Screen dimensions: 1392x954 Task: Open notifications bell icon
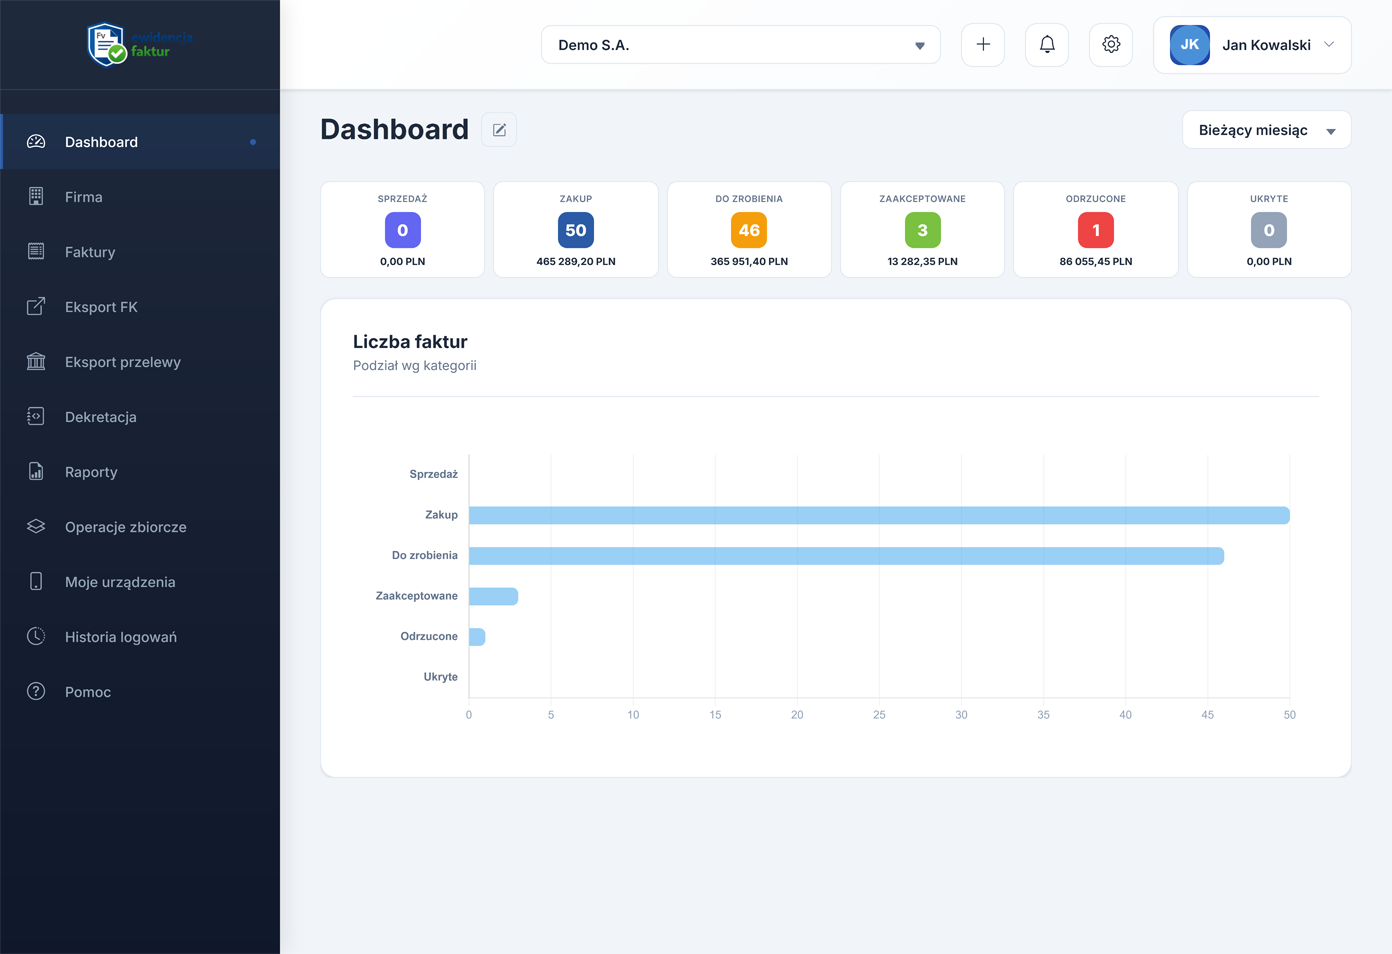[x=1047, y=45]
